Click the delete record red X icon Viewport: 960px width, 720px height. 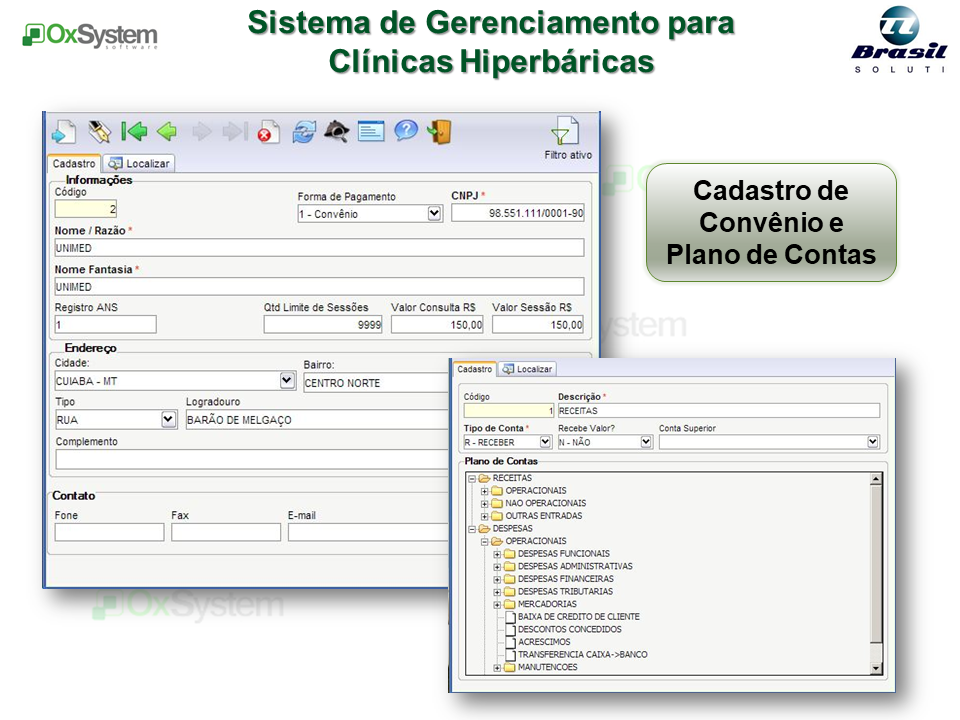[267, 132]
